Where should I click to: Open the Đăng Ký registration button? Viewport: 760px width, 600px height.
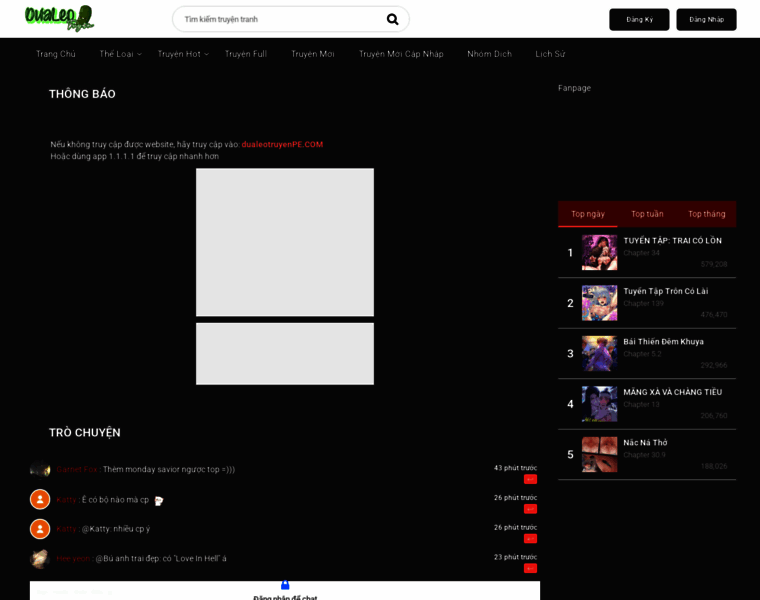coord(639,19)
